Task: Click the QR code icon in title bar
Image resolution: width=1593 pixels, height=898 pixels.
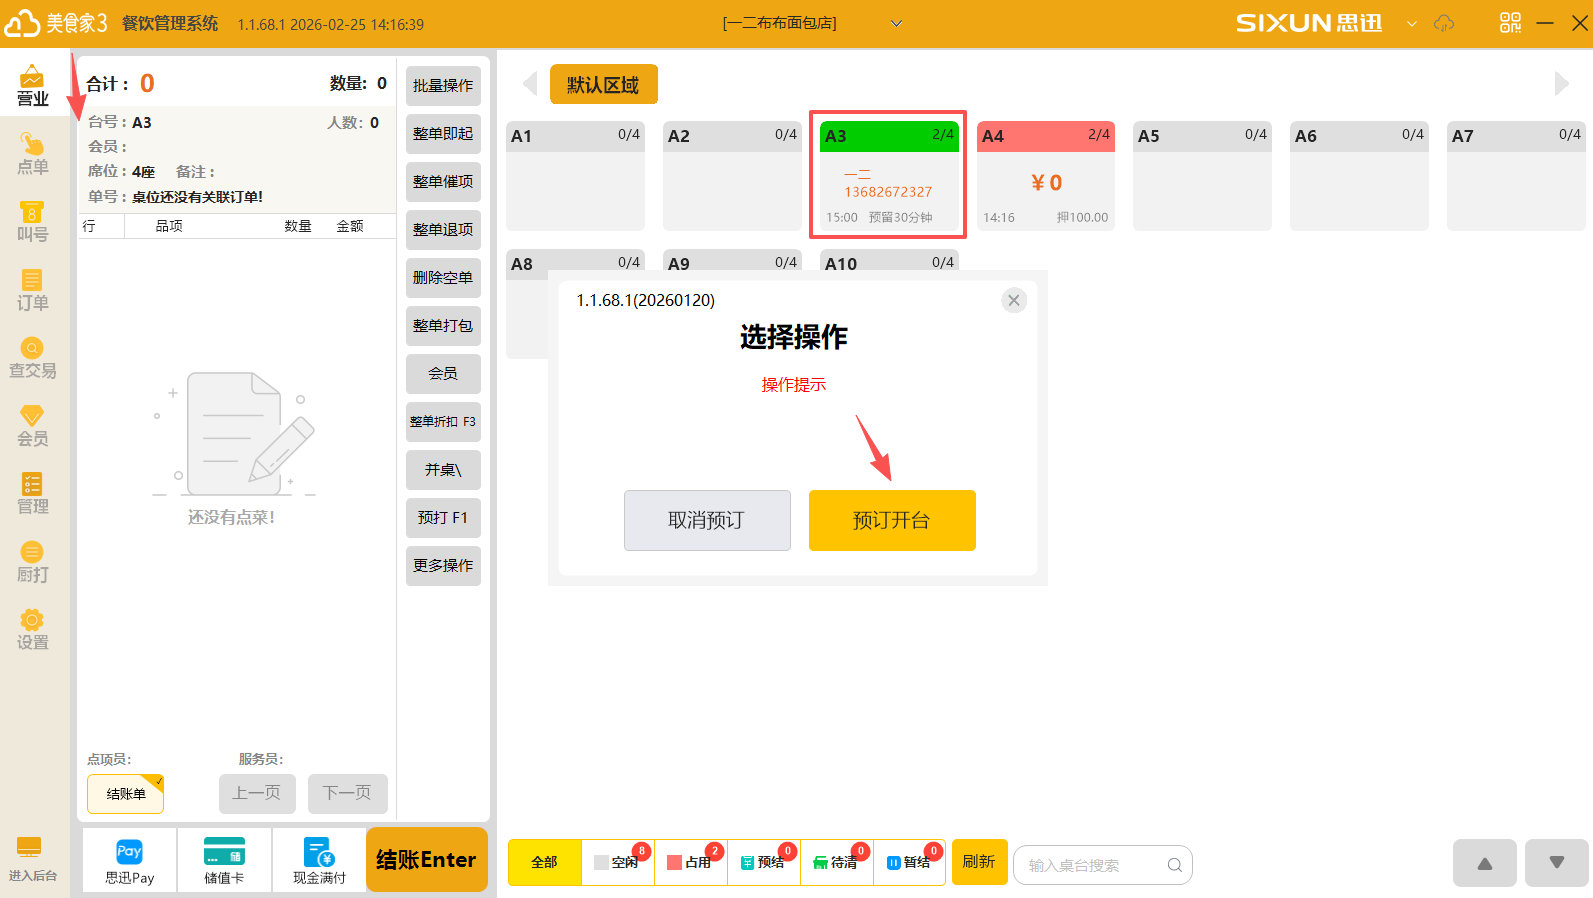Action: coord(1510,23)
